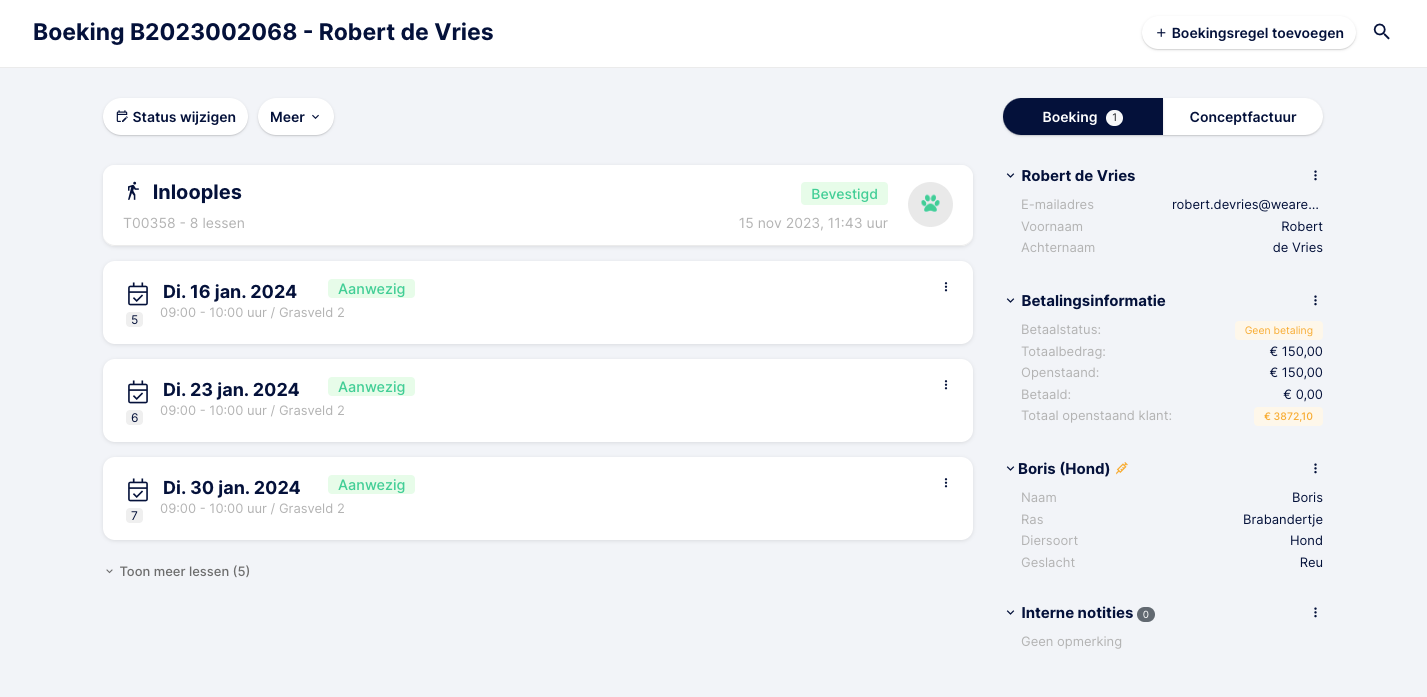
Task: Collapse the Robert de Vries section
Action: [1010, 176]
